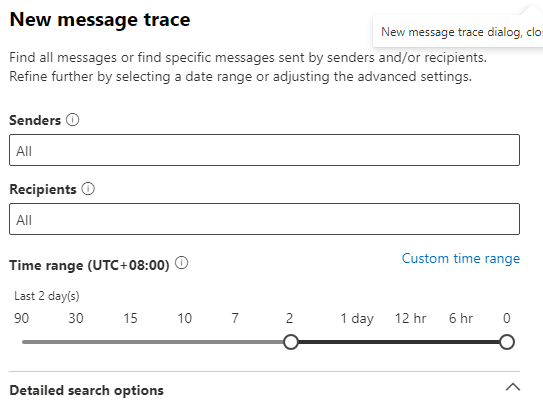543x401 pixels.
Task: Choose the 7 days tick label
Action: 235,318
